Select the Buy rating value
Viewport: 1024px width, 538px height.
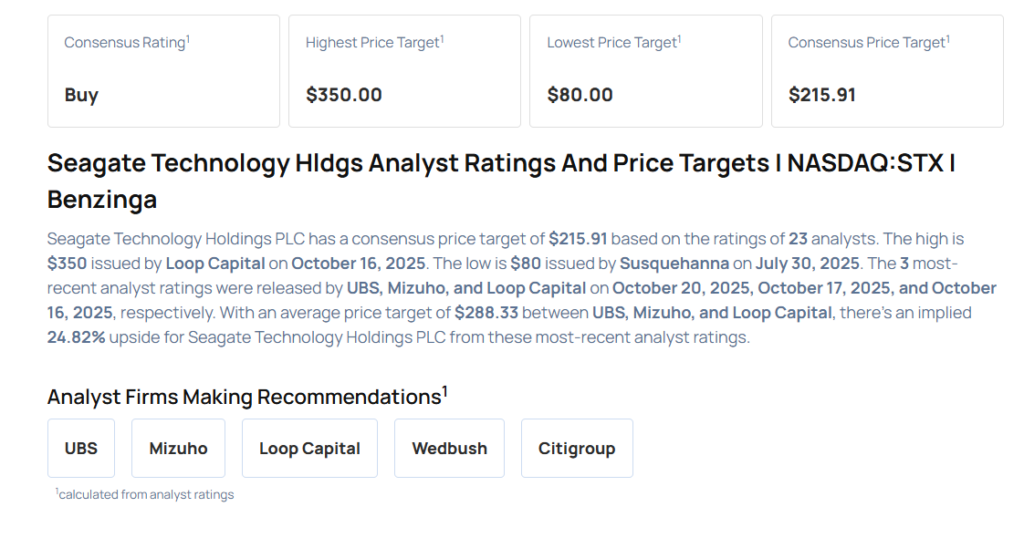[81, 95]
